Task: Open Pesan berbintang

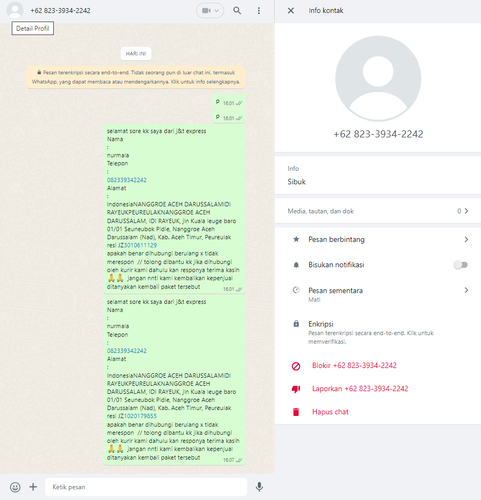Action: point(378,240)
